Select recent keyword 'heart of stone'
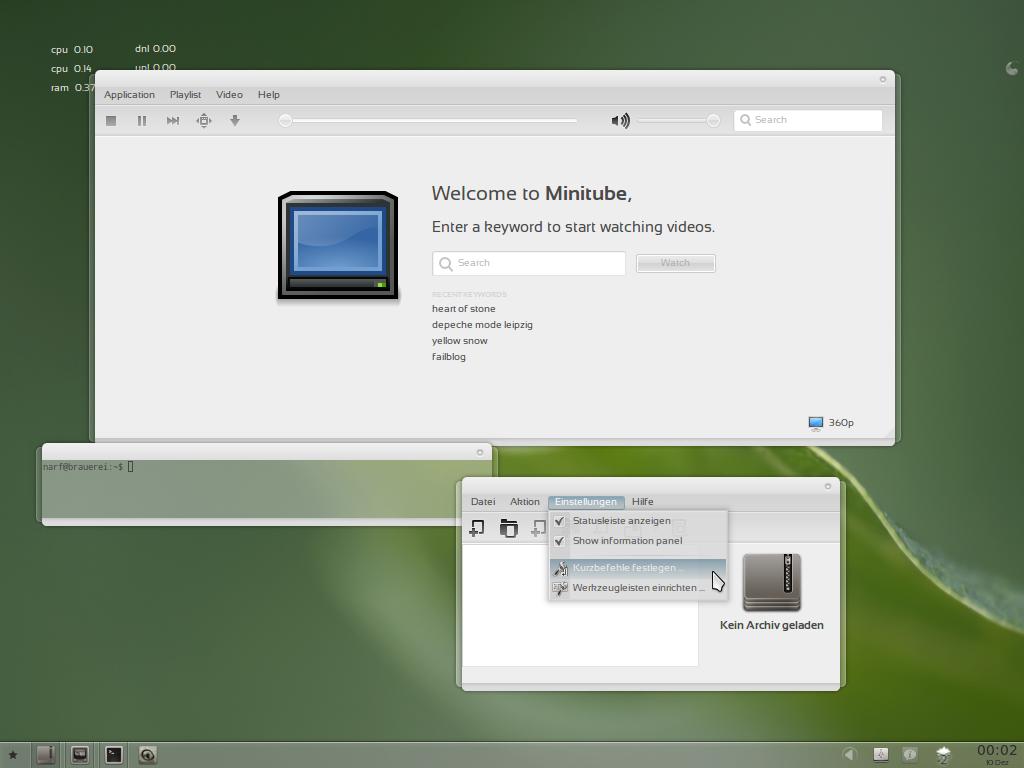The width and height of the screenshot is (1024, 768). pos(464,309)
